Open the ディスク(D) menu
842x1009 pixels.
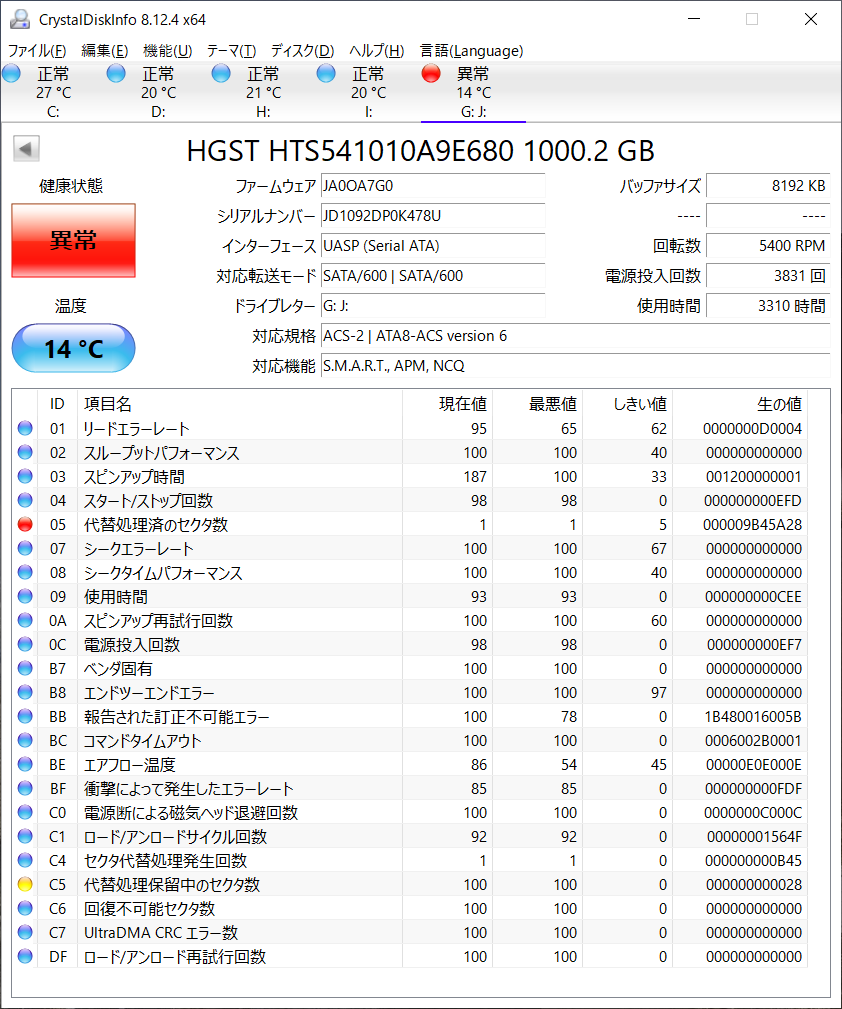tap(302, 50)
